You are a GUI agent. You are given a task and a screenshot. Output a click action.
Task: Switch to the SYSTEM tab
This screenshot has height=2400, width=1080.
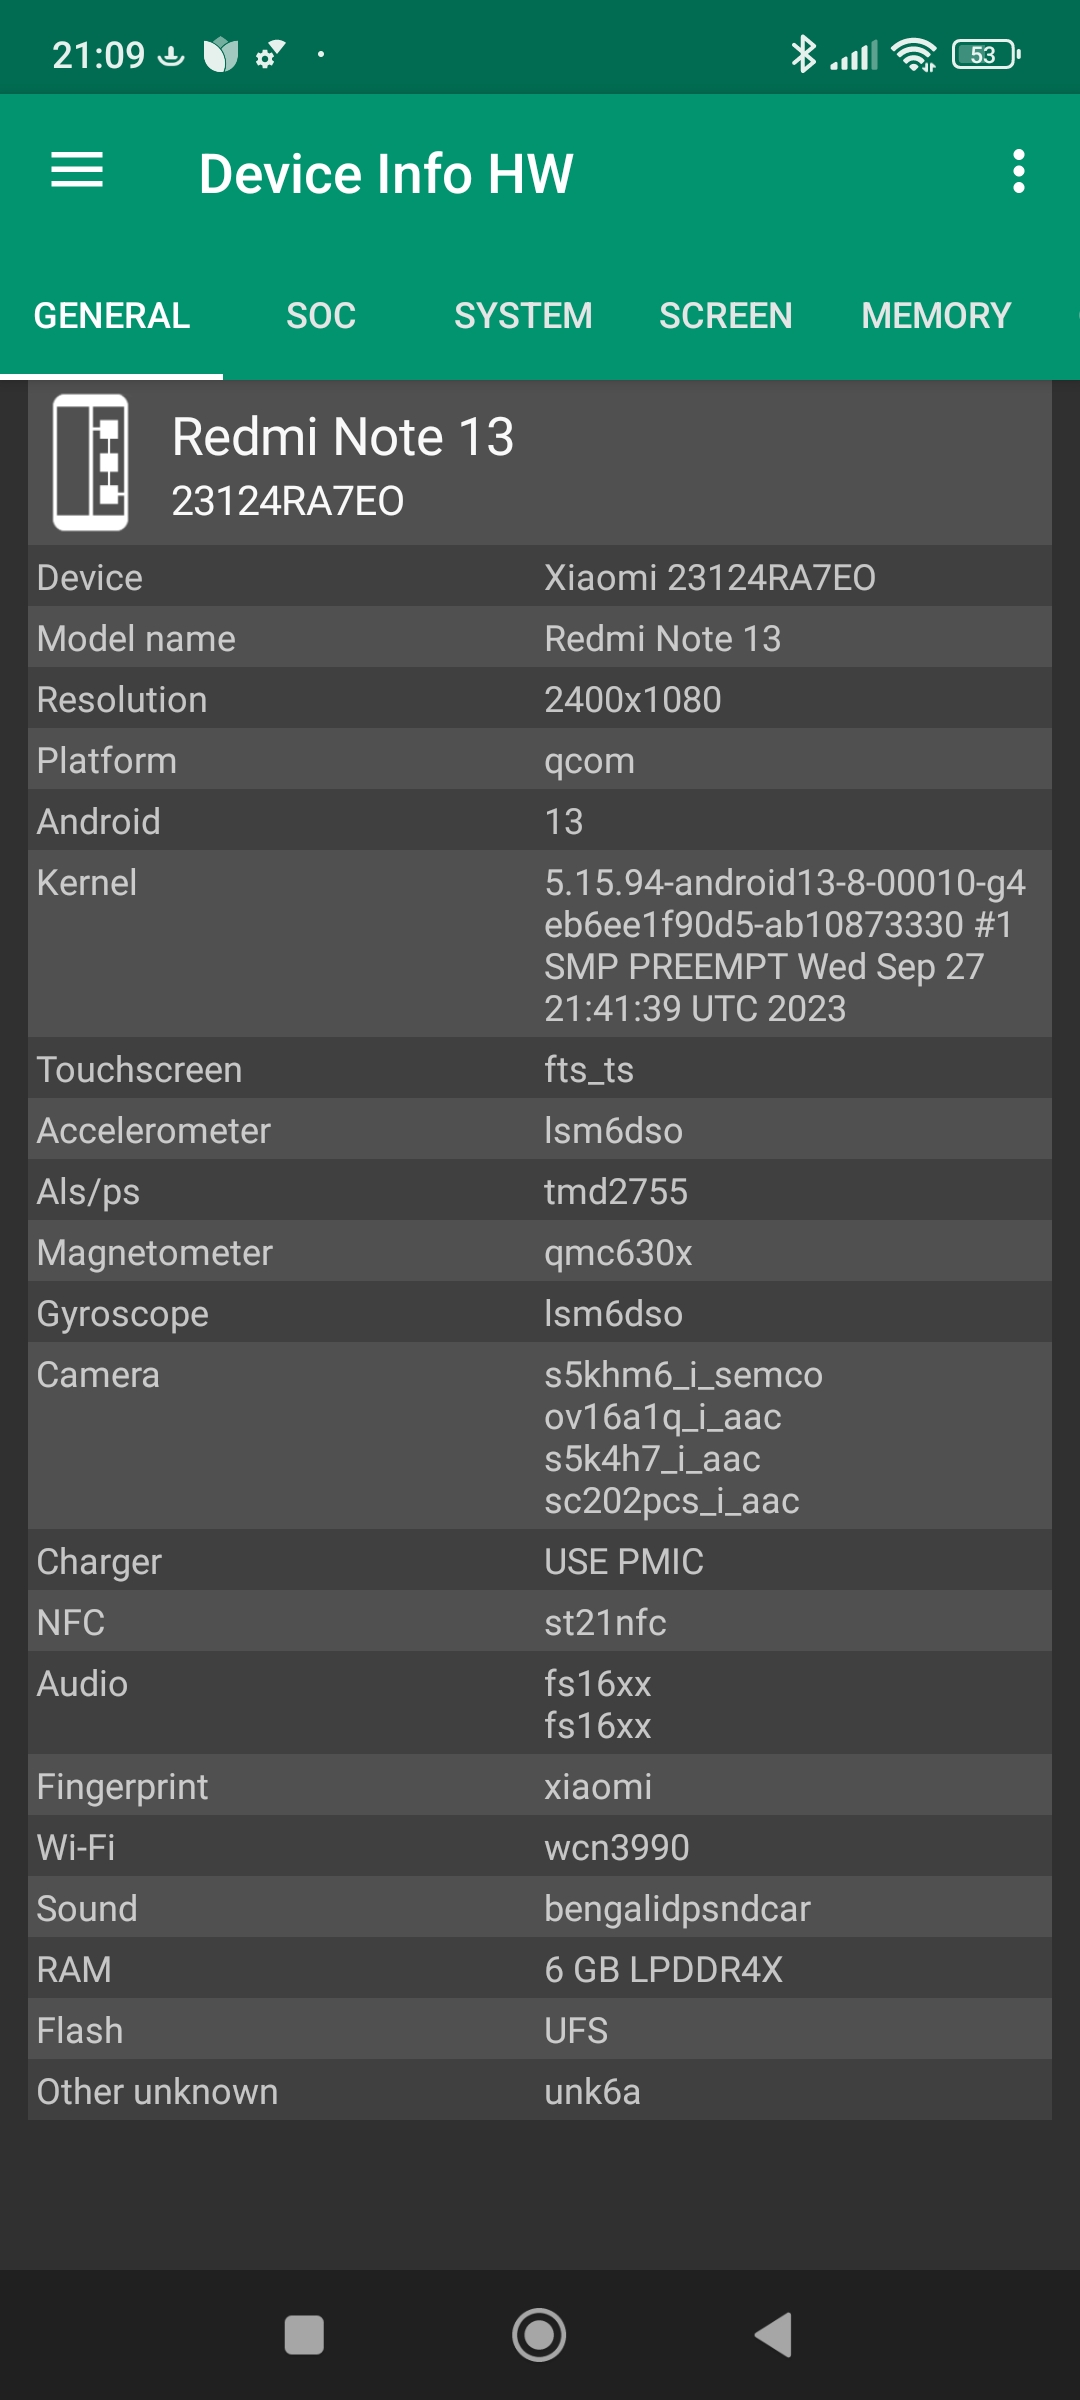click(x=523, y=316)
